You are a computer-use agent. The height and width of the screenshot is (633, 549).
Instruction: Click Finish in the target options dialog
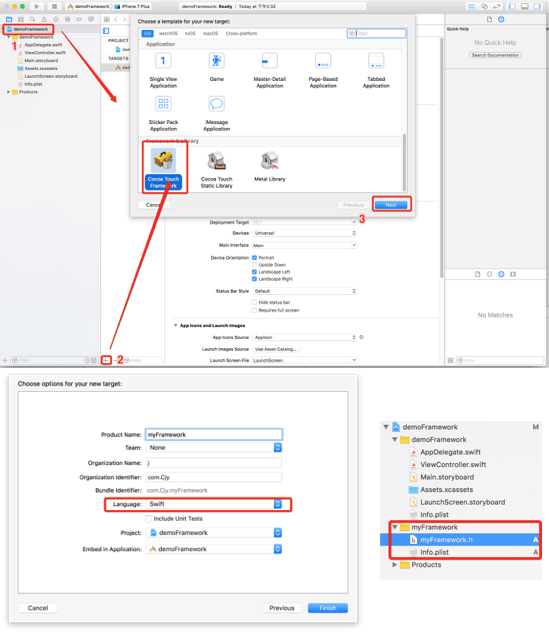[328, 608]
